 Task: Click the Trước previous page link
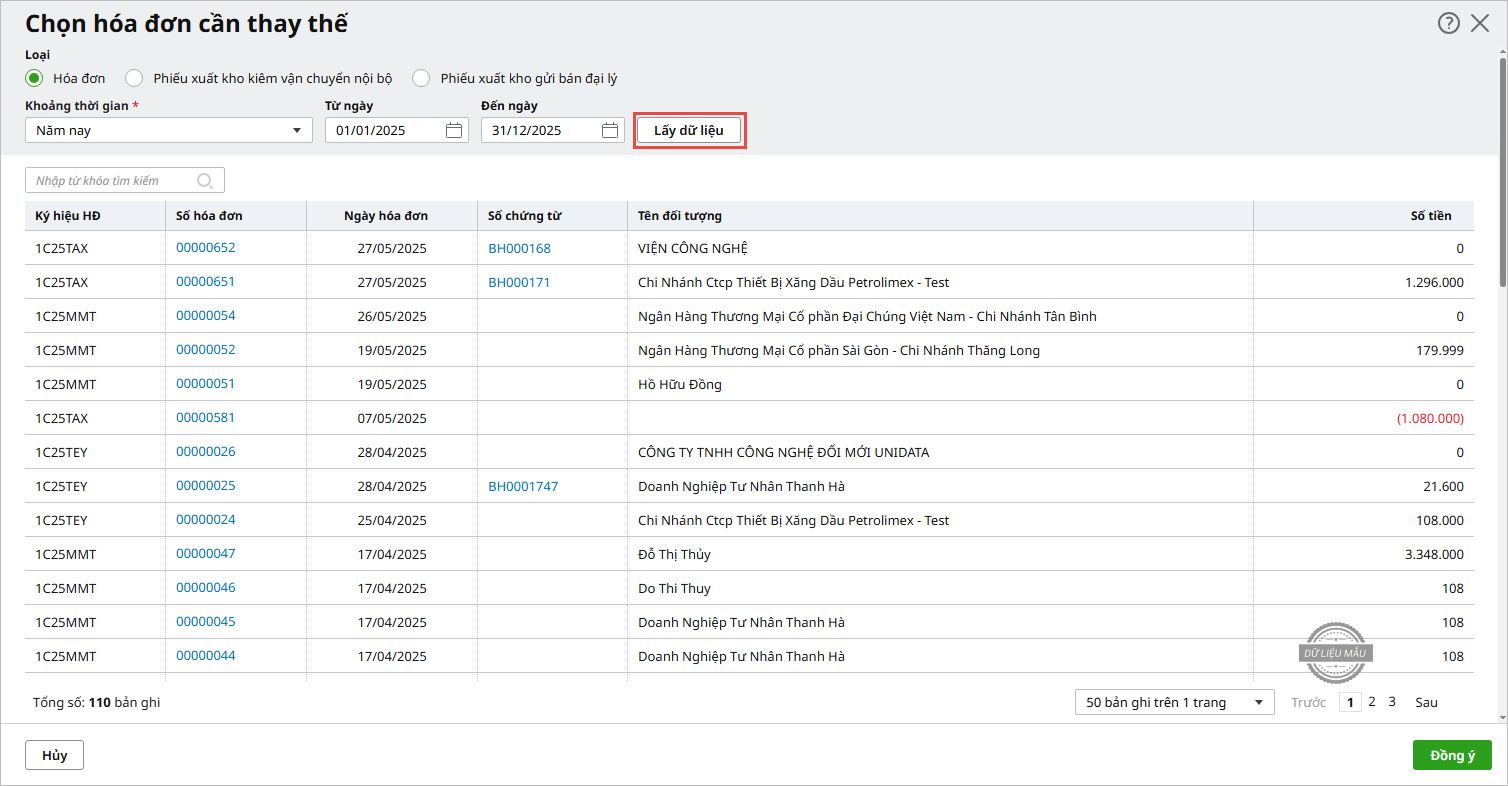tap(1308, 702)
